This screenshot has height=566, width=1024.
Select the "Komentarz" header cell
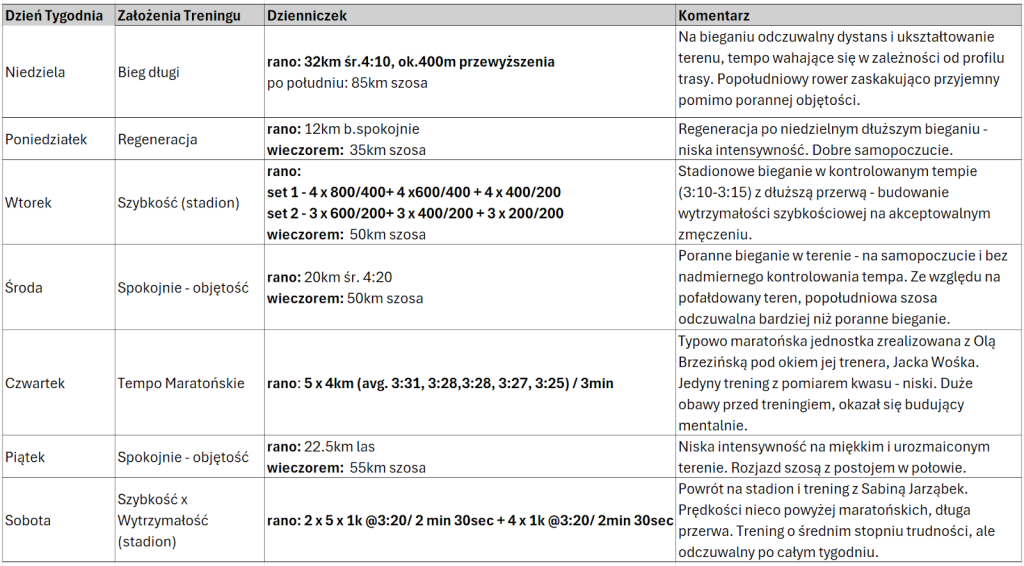714,17
